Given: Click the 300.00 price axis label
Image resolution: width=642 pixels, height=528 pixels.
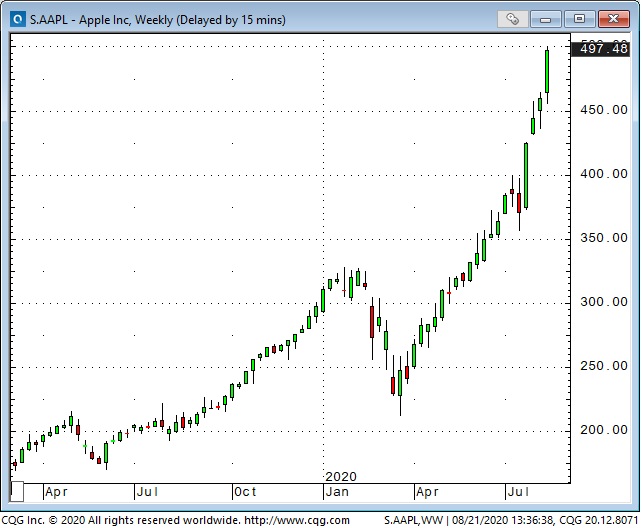Looking at the screenshot, I should point(604,302).
